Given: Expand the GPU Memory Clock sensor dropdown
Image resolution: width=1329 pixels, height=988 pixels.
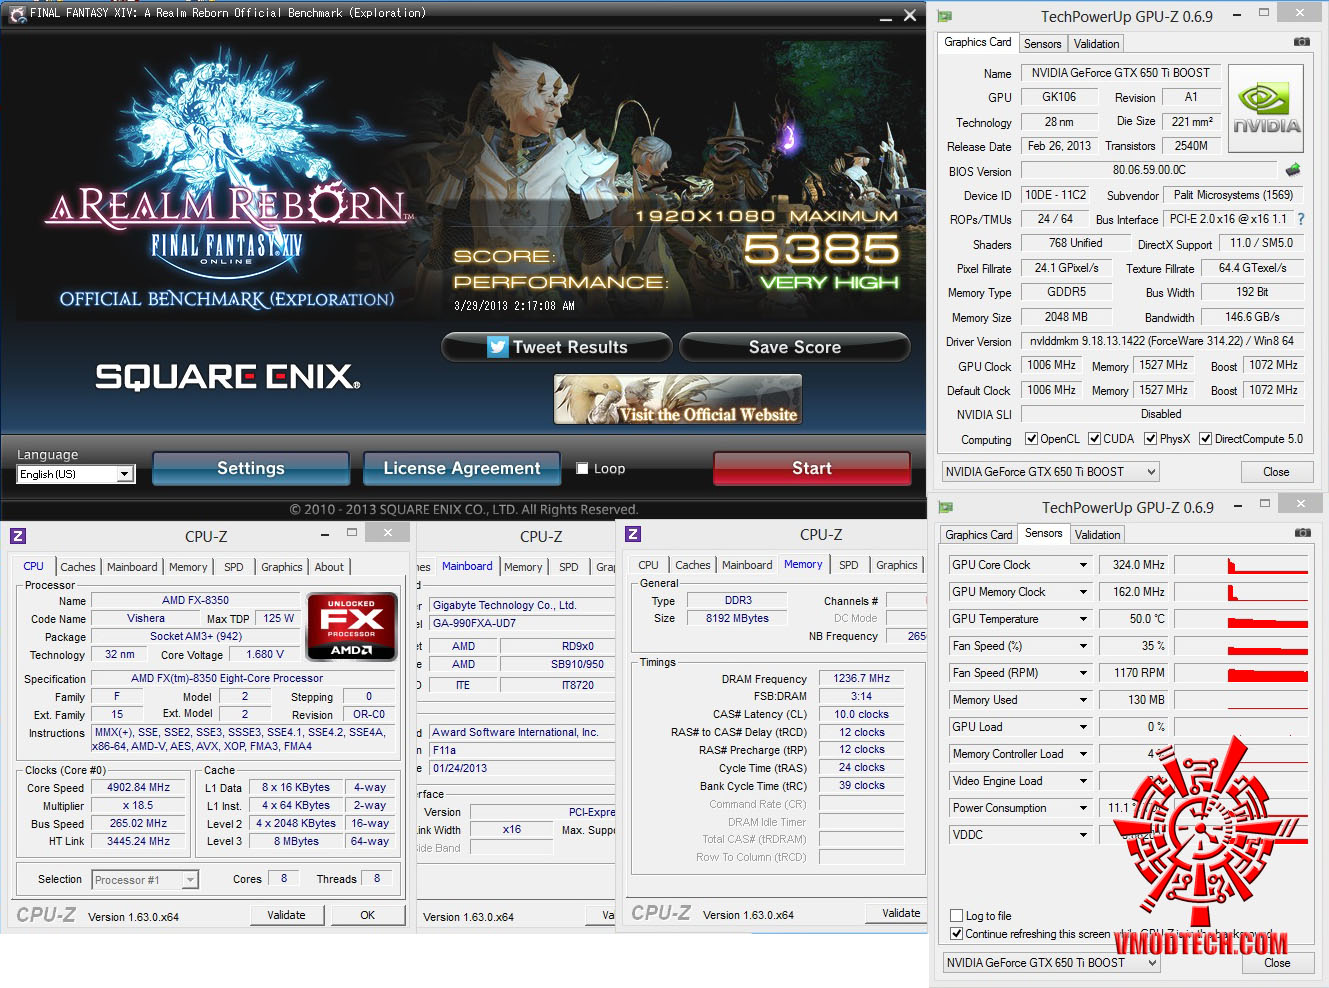Looking at the screenshot, I should [x=1083, y=592].
